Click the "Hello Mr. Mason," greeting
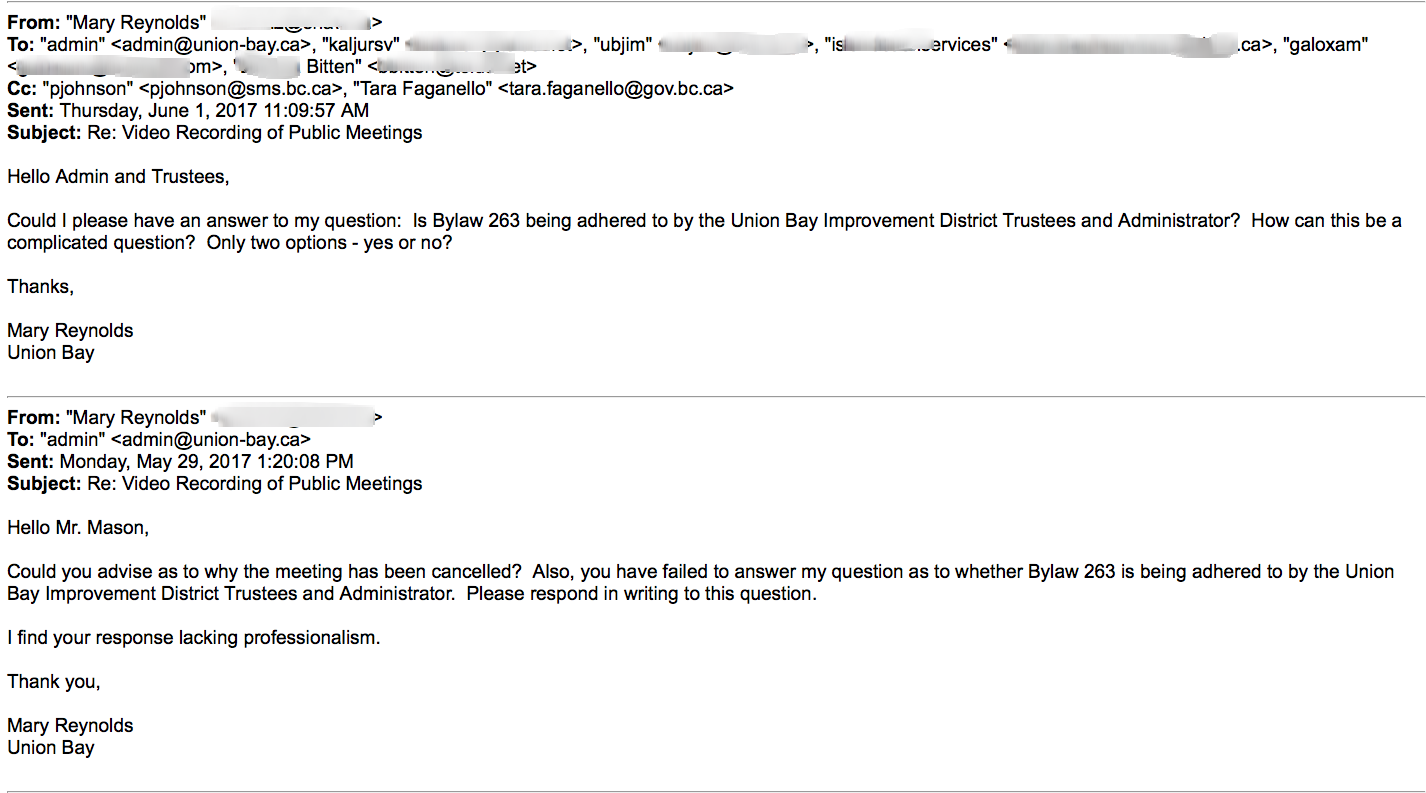This screenshot has height=793, width=1426. point(78,528)
